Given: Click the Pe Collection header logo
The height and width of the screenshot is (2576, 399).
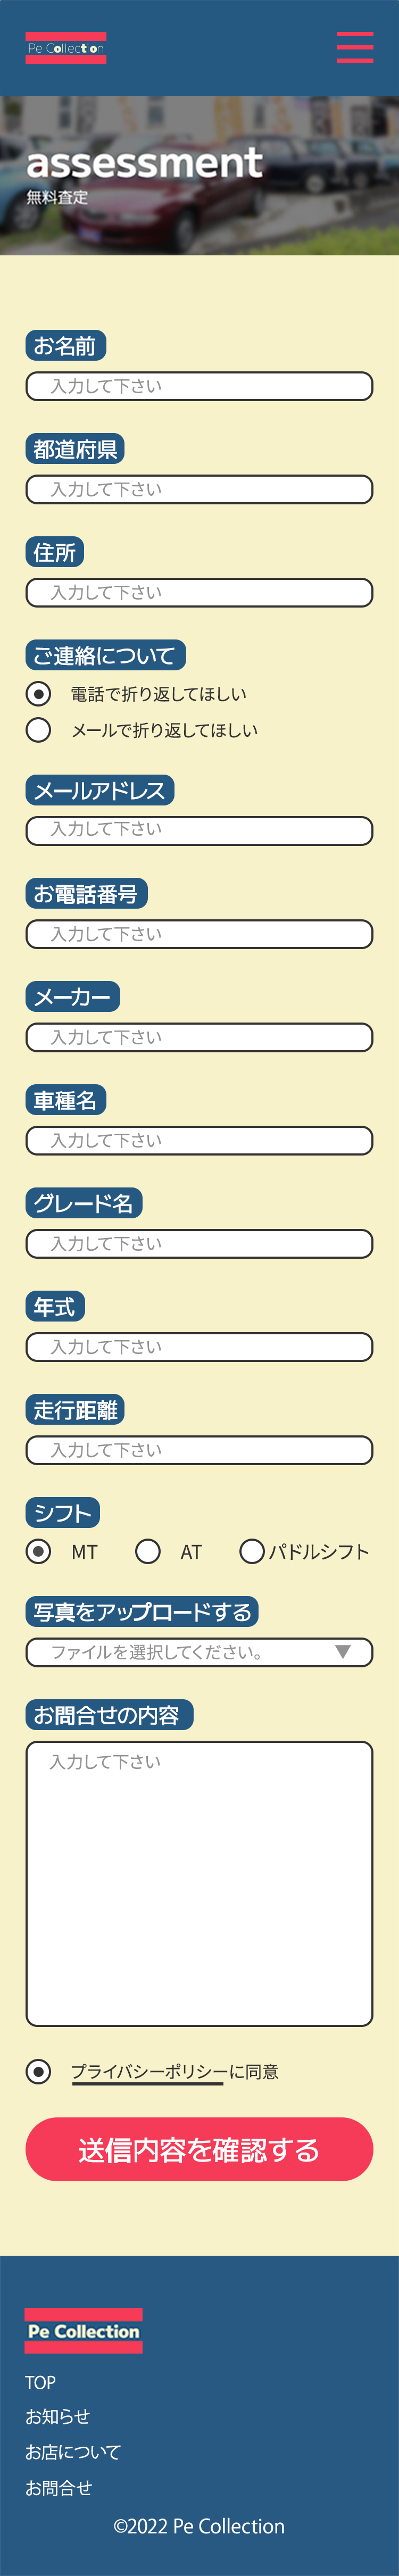Looking at the screenshot, I should click(x=66, y=48).
